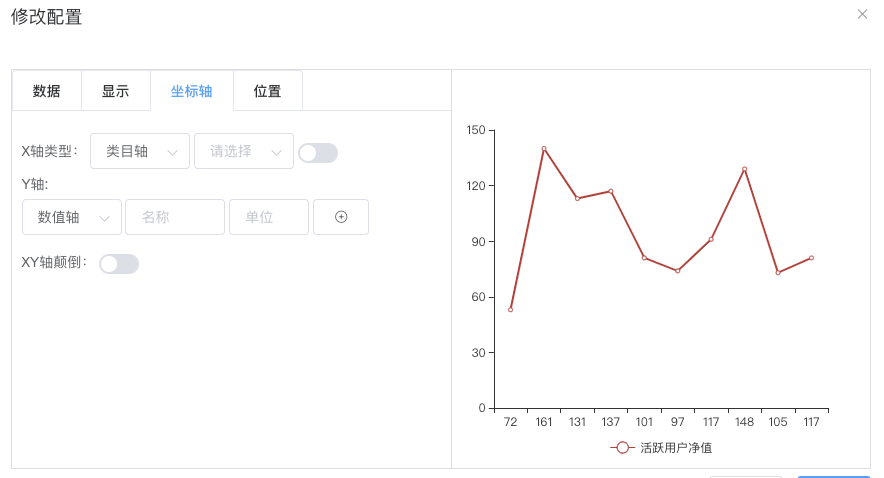Image resolution: width=884 pixels, height=478 pixels.
Task: Open the 位置 tab
Action: pyautogui.click(x=267, y=91)
